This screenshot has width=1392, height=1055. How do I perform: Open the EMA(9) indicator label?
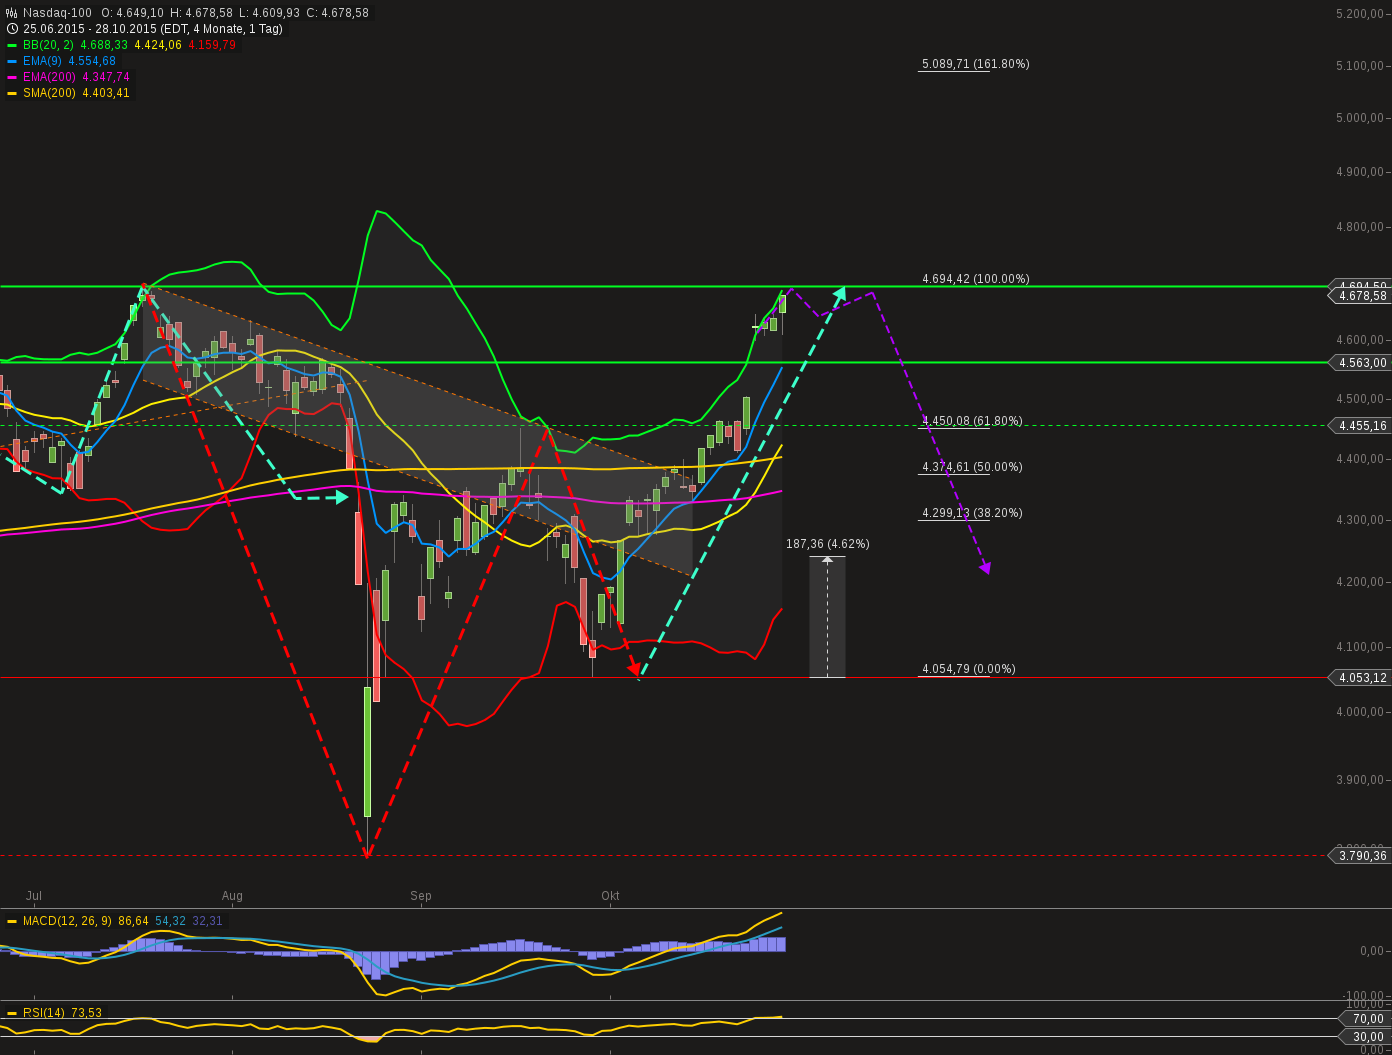pos(42,61)
